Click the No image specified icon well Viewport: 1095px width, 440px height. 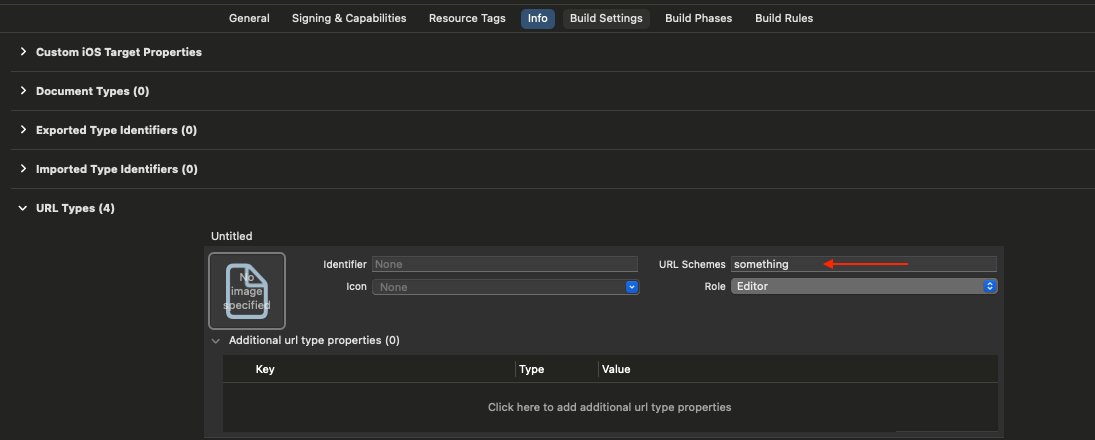point(247,291)
